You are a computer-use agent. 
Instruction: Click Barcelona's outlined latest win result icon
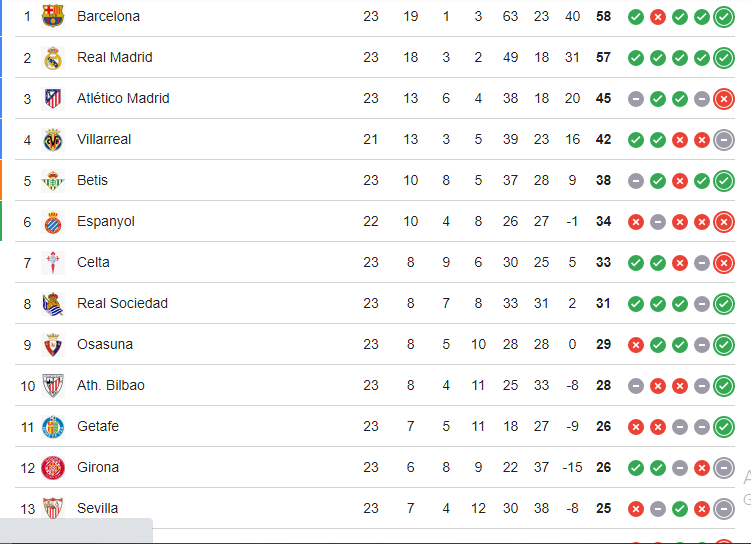(724, 16)
